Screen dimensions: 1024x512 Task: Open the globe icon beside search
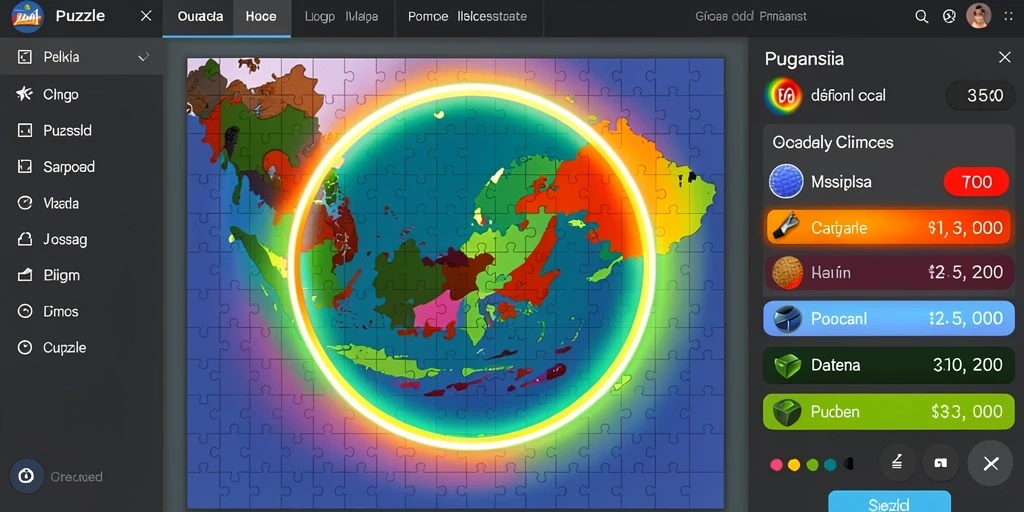[950, 17]
